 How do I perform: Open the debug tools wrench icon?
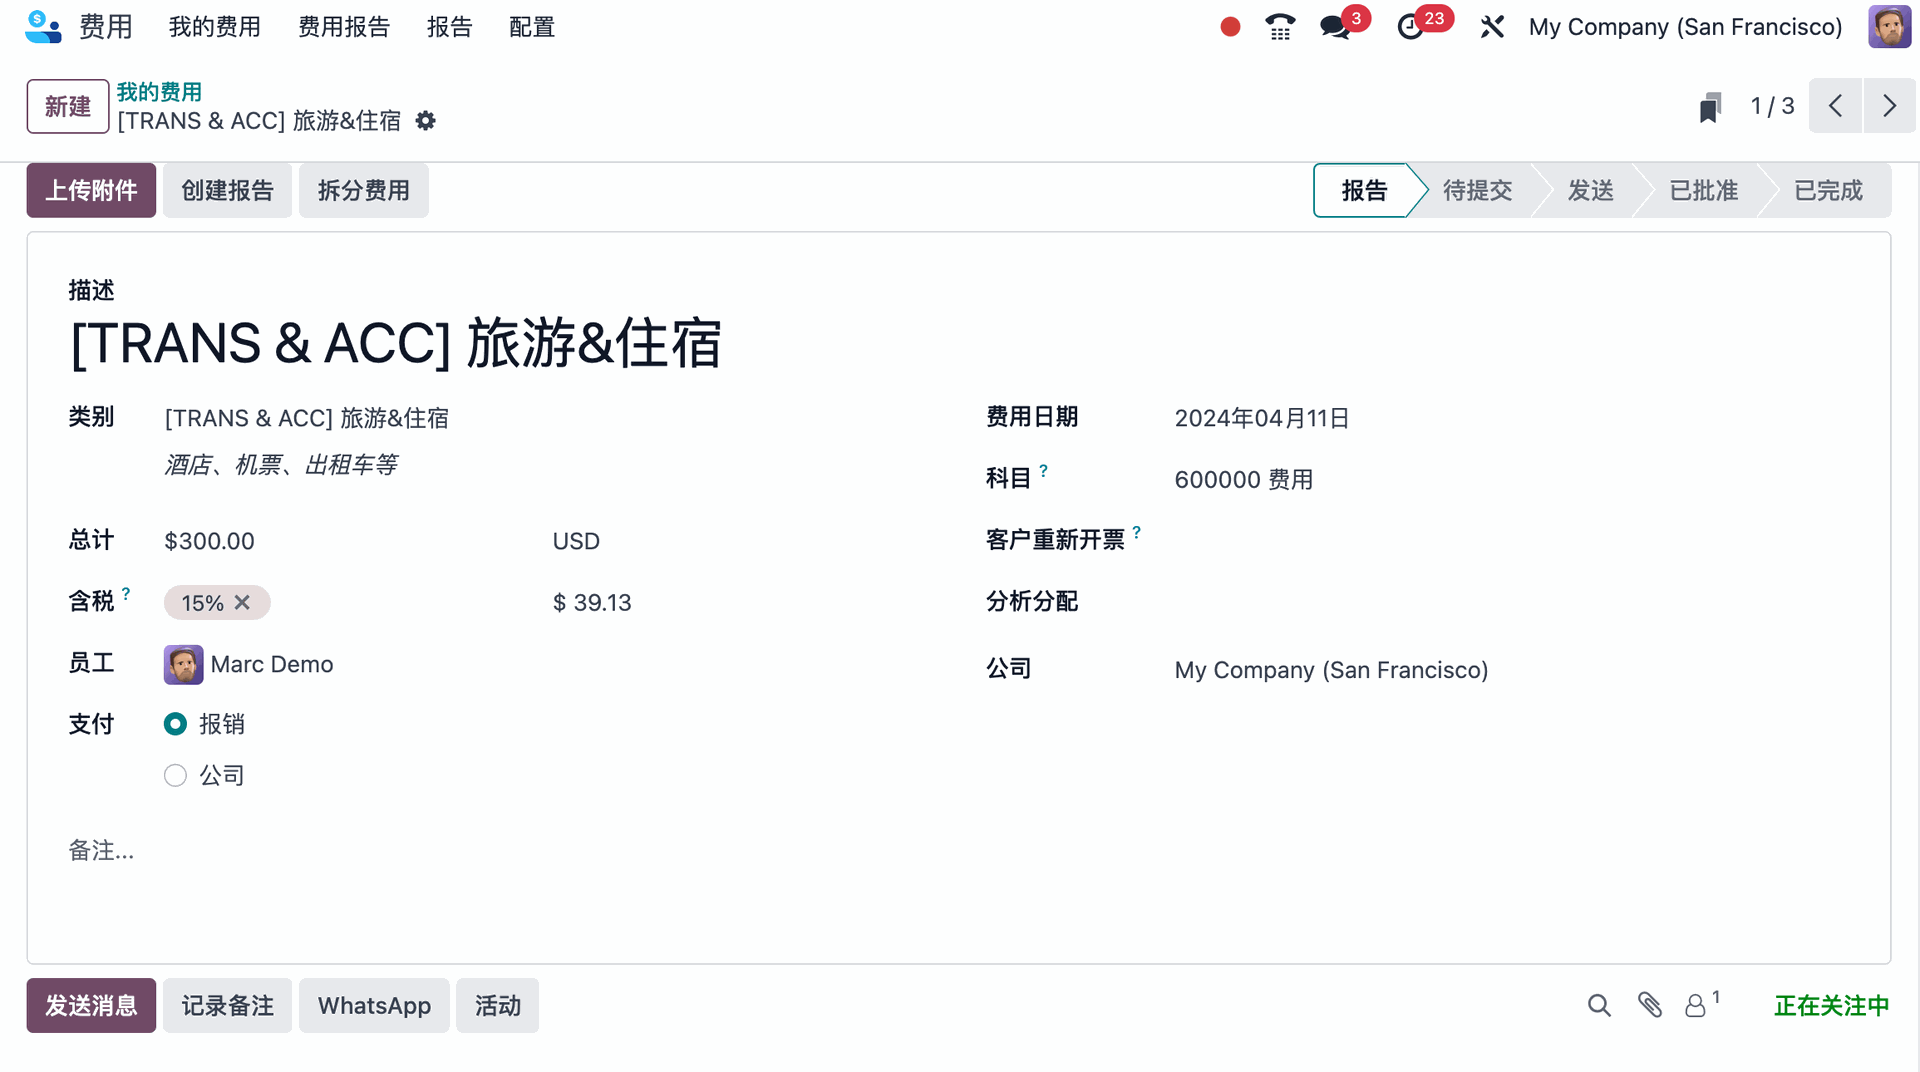[1492, 27]
